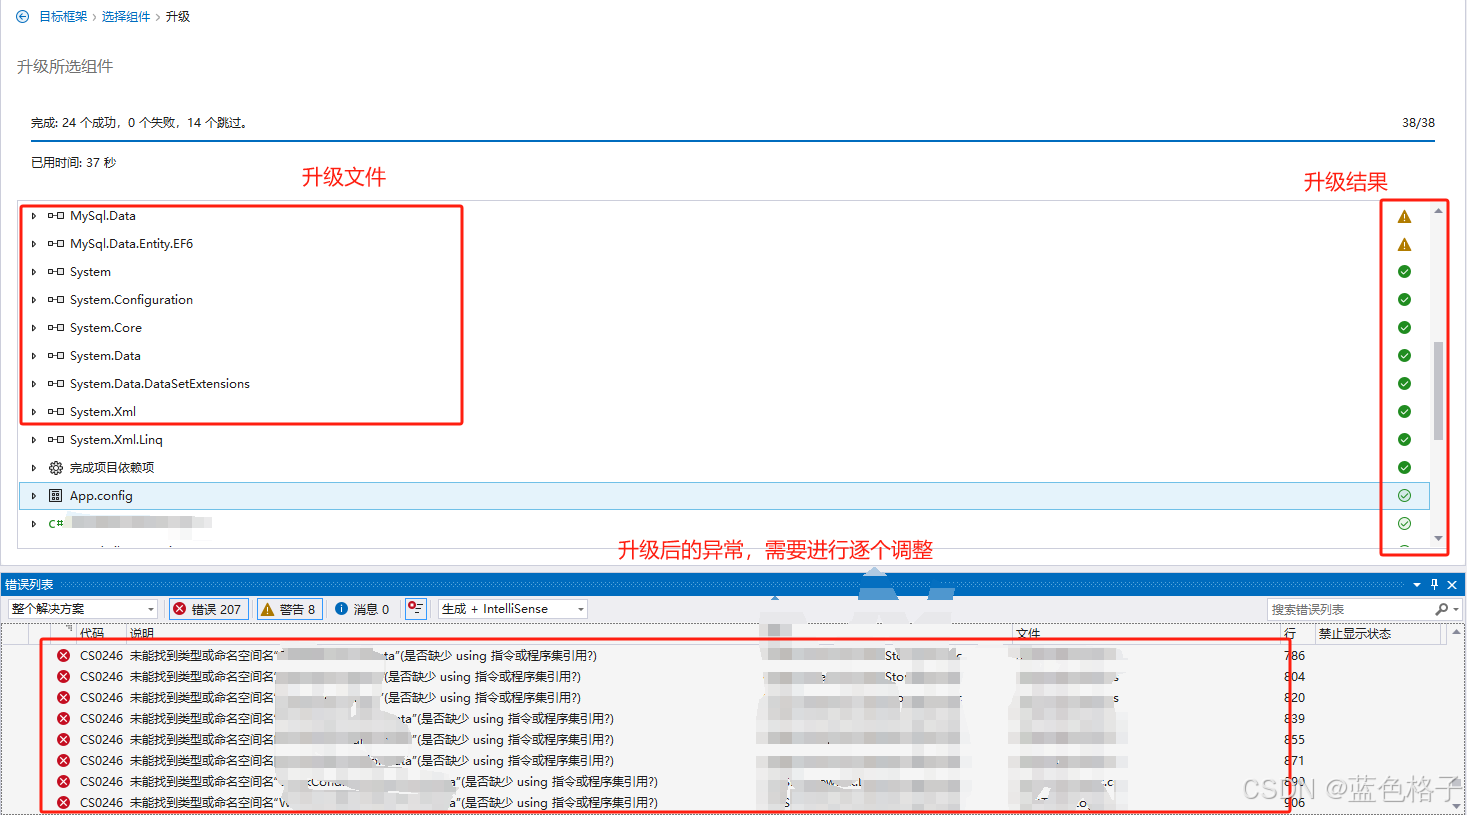Click the gear icon beside 完成项目依赖项
The height and width of the screenshot is (815, 1467).
click(x=56, y=468)
